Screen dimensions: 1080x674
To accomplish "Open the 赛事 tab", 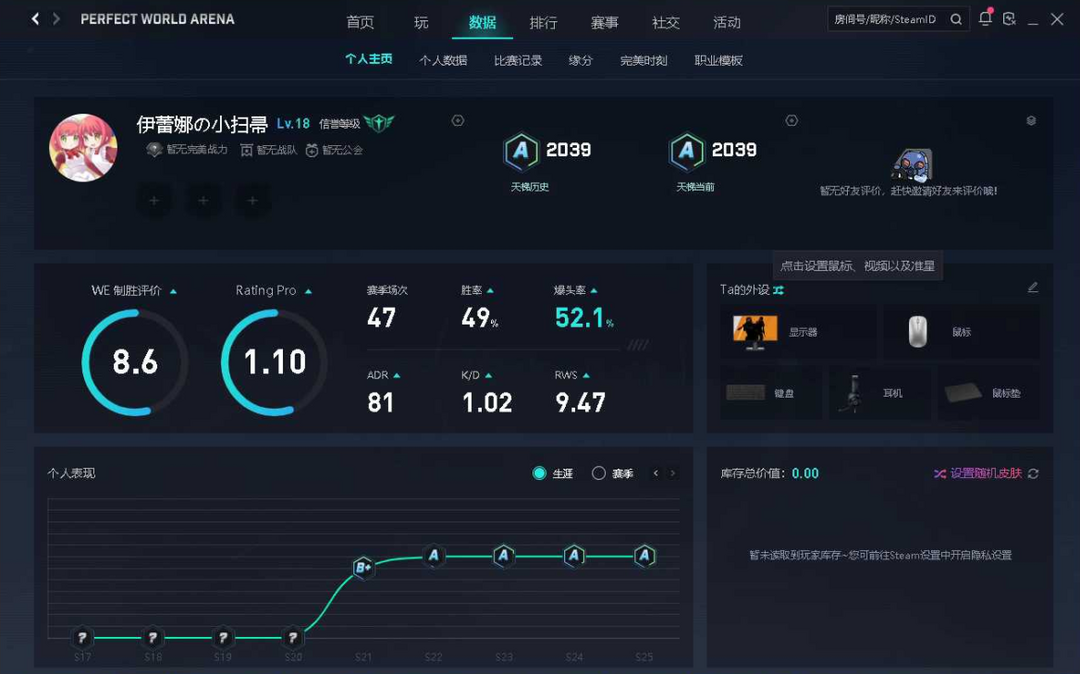I will pos(605,23).
